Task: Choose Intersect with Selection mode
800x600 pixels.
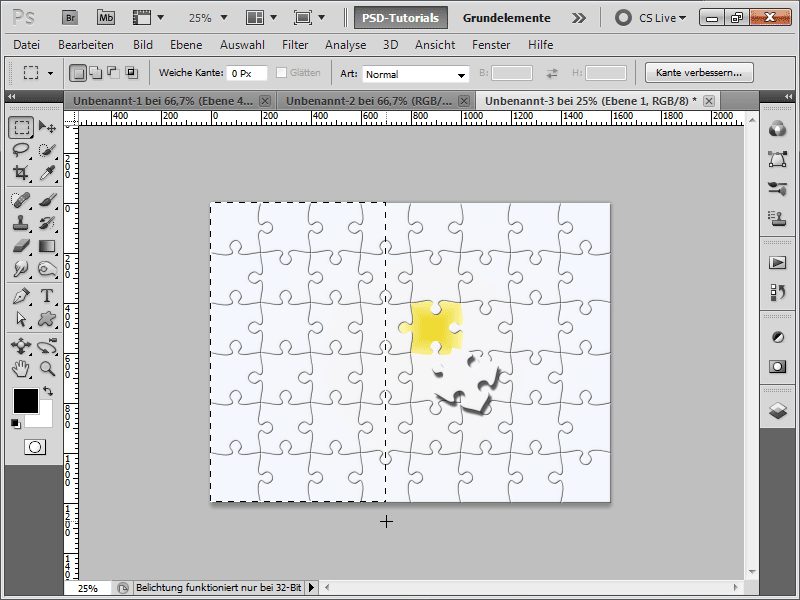Action: pos(132,73)
